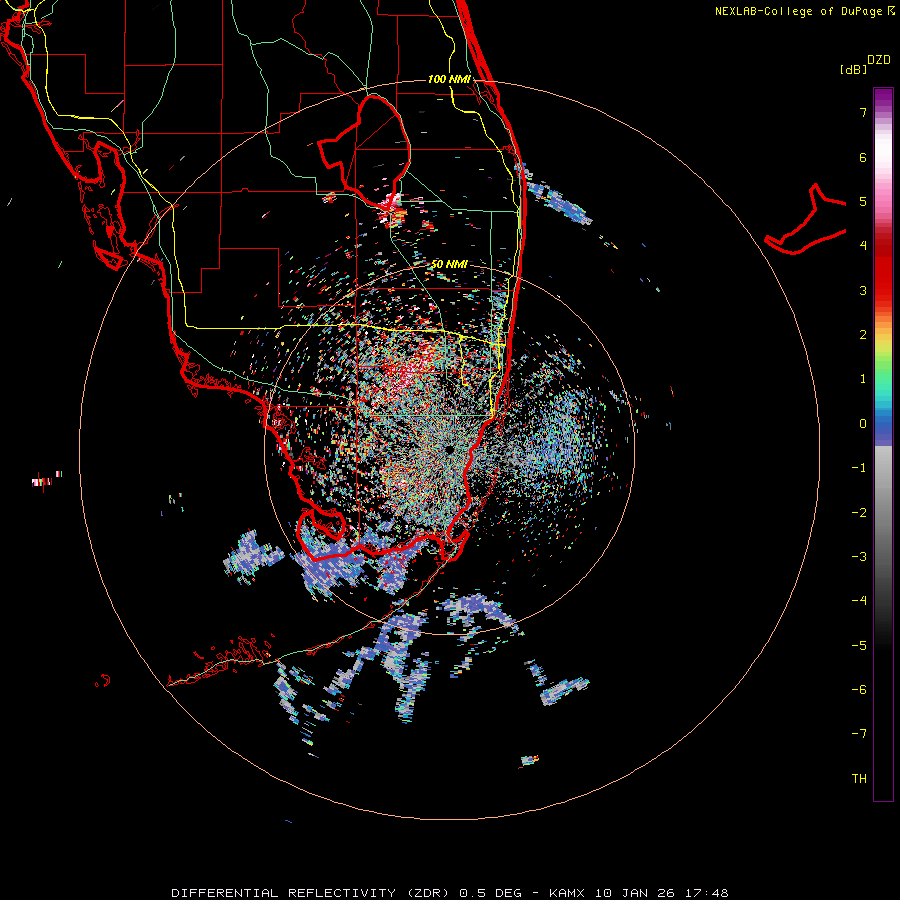Click the DIFFERENTIAL REFLECTIVITY (ZDR) title text

click(312, 893)
